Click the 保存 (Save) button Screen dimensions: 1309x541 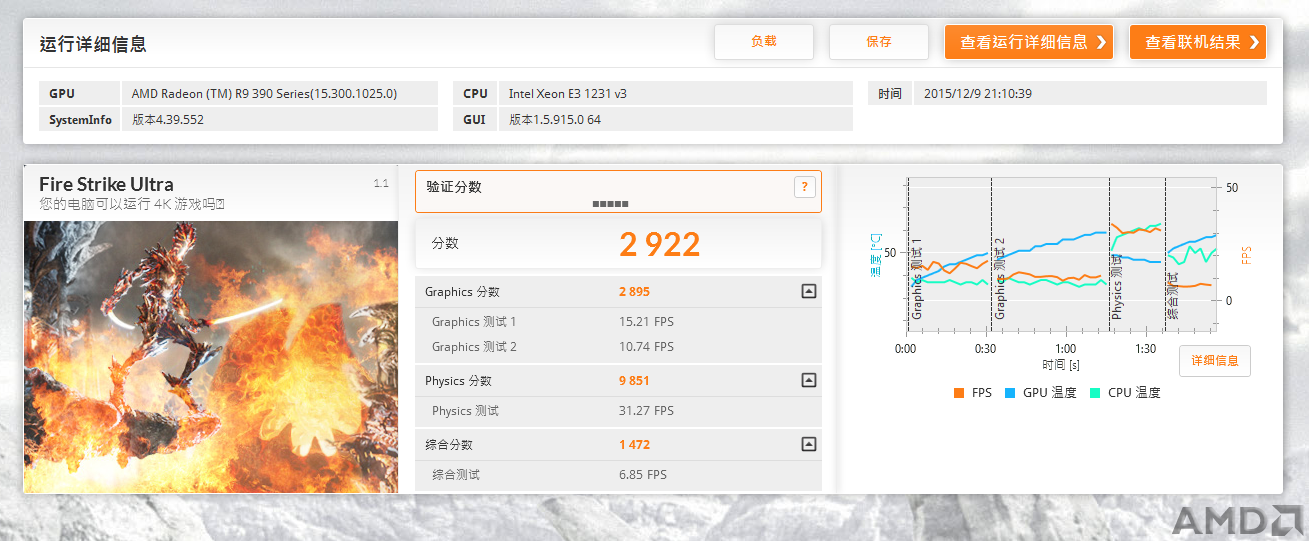(x=878, y=42)
